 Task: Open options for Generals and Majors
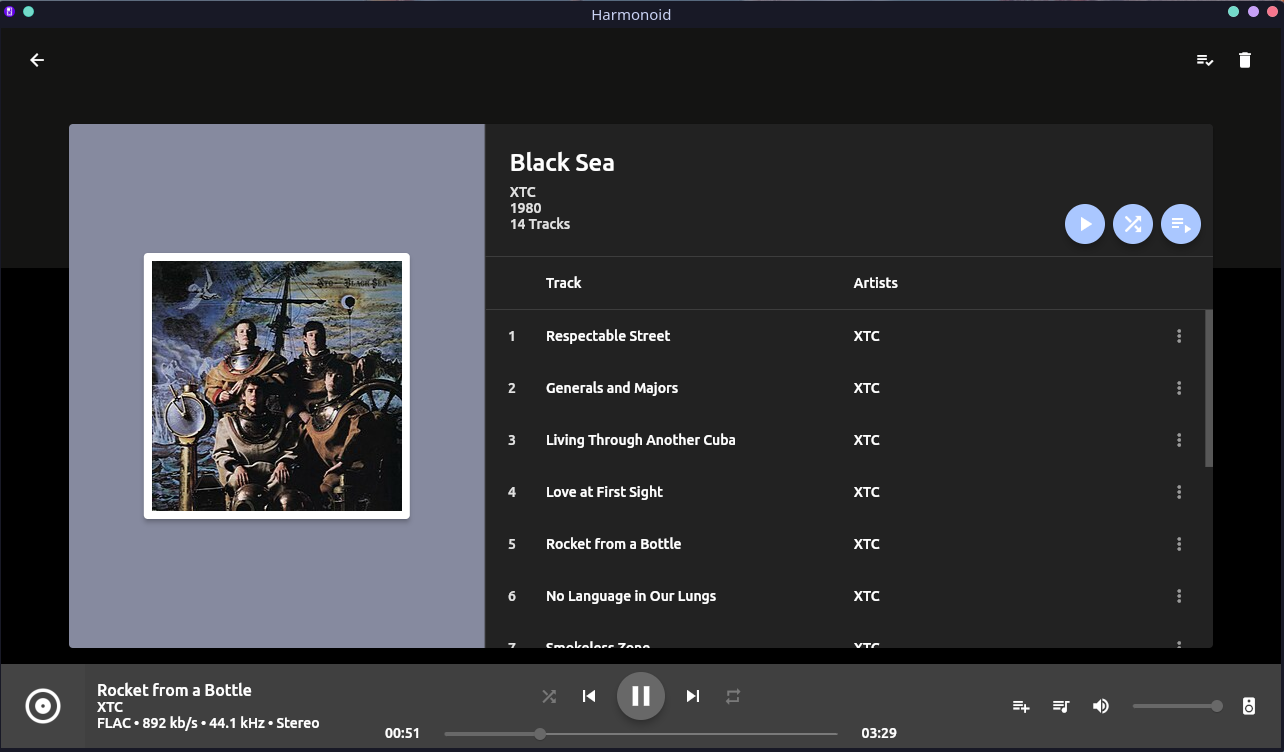1179,388
